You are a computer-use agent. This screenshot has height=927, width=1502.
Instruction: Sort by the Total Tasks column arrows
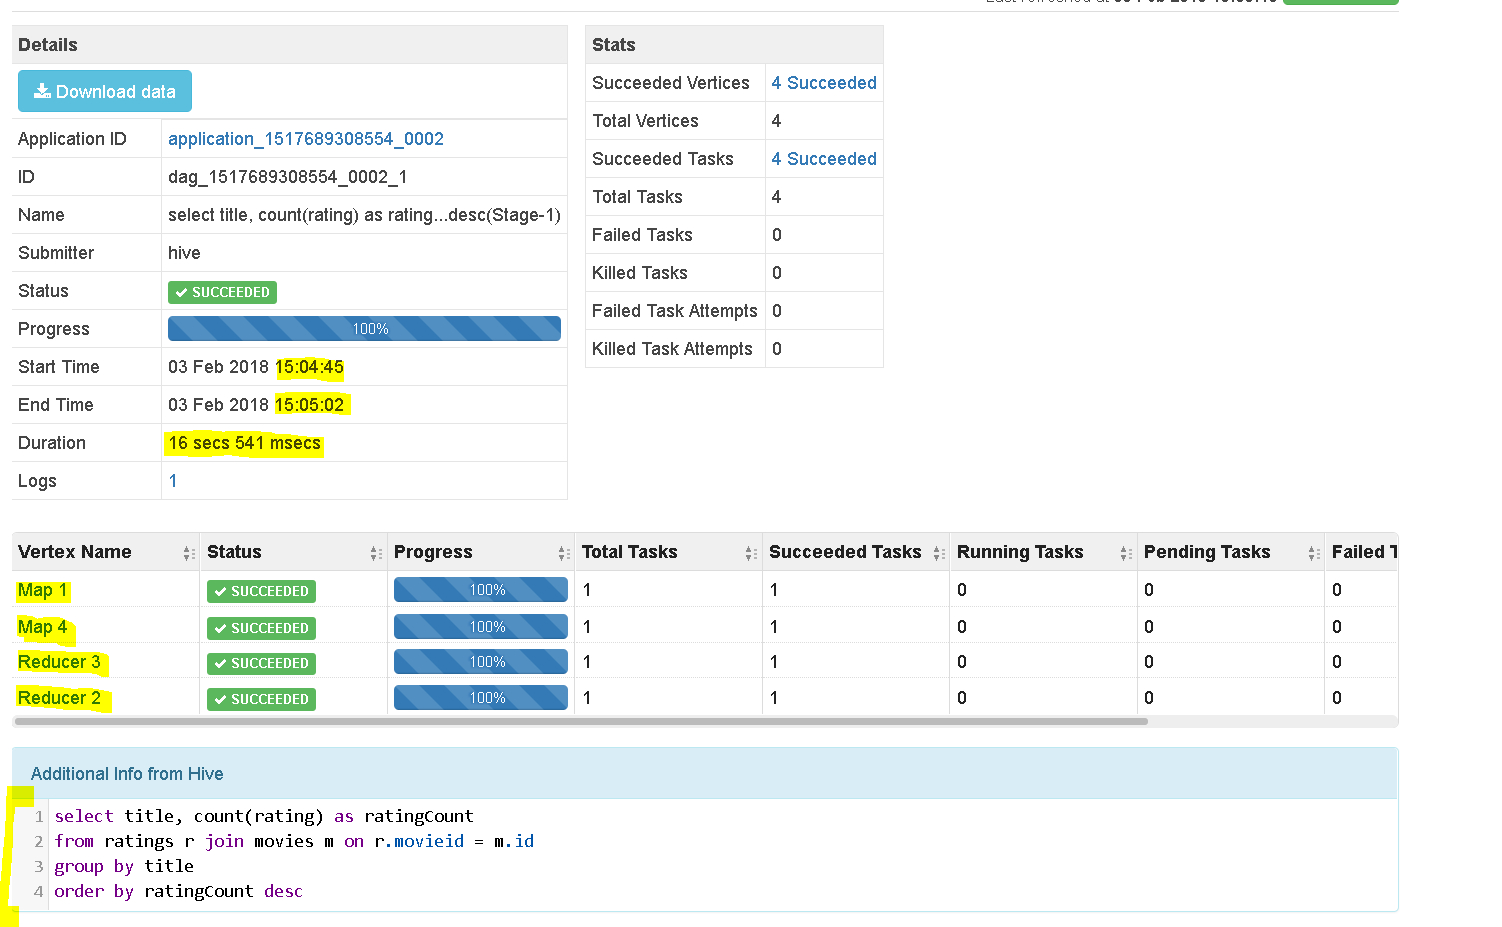click(x=751, y=553)
